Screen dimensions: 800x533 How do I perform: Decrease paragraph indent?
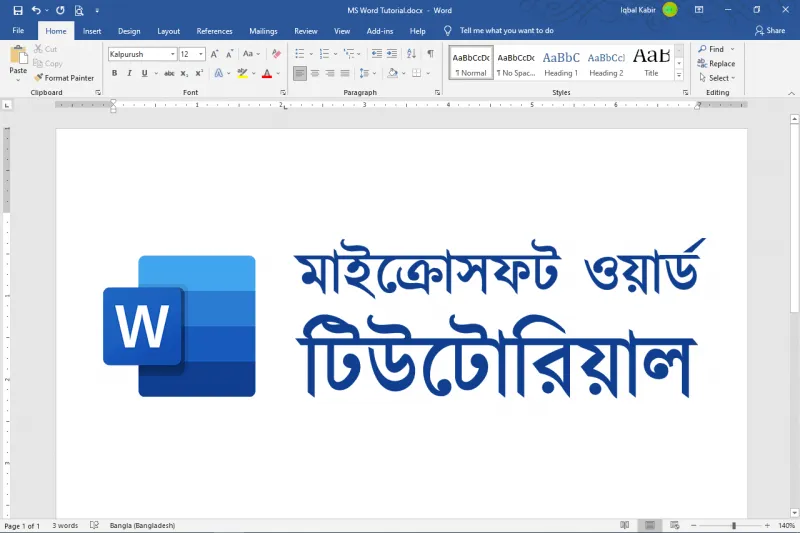377,54
